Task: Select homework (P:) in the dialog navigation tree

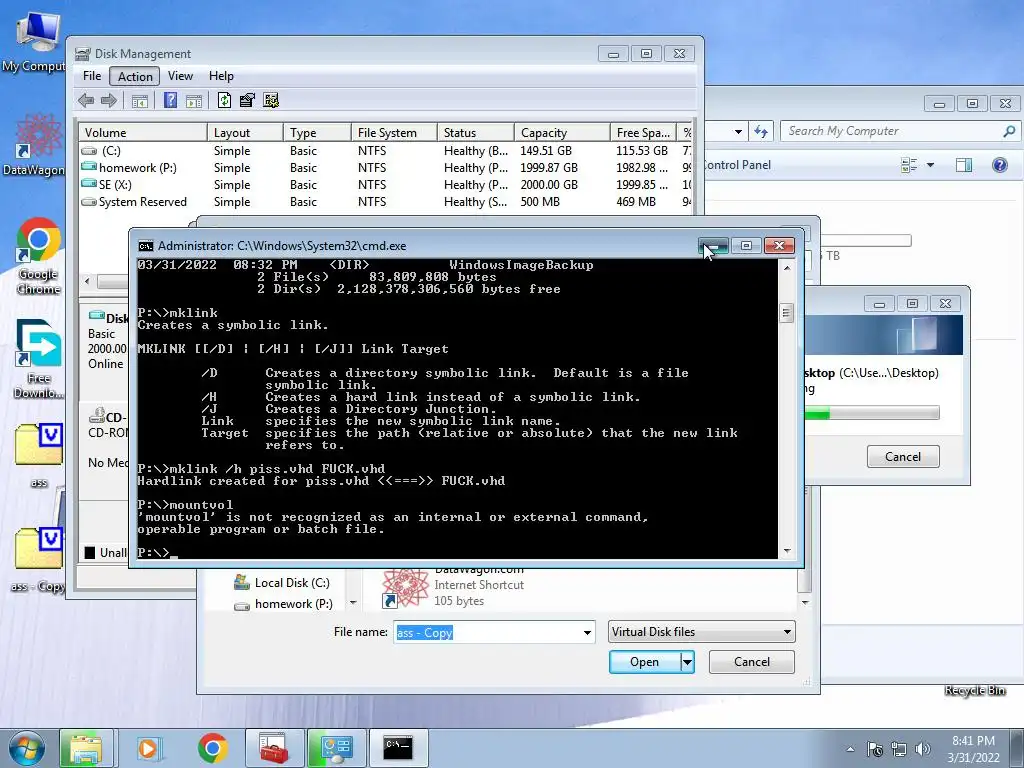Action: tap(283, 604)
